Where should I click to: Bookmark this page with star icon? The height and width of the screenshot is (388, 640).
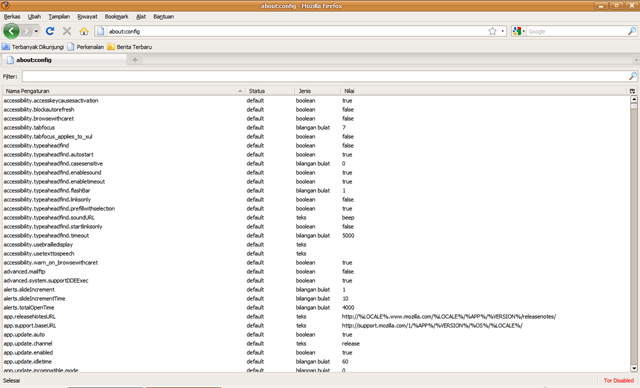(492, 31)
